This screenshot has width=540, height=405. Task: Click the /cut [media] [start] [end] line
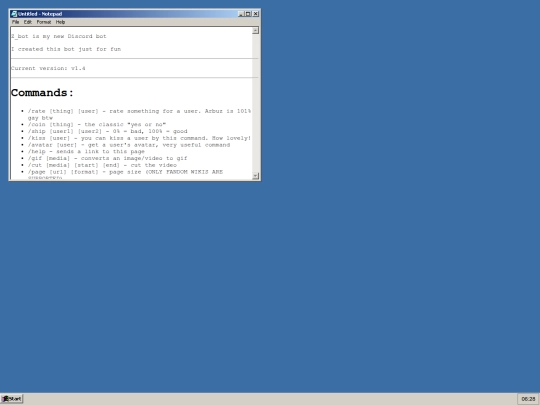point(102,165)
